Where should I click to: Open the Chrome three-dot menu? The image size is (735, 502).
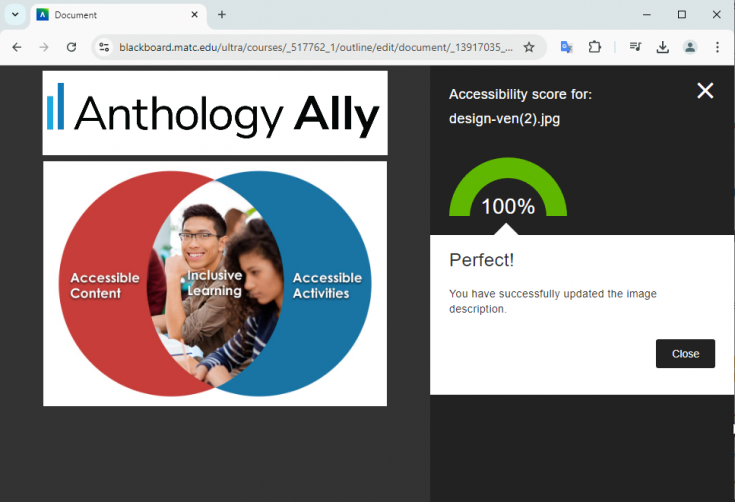(717, 47)
